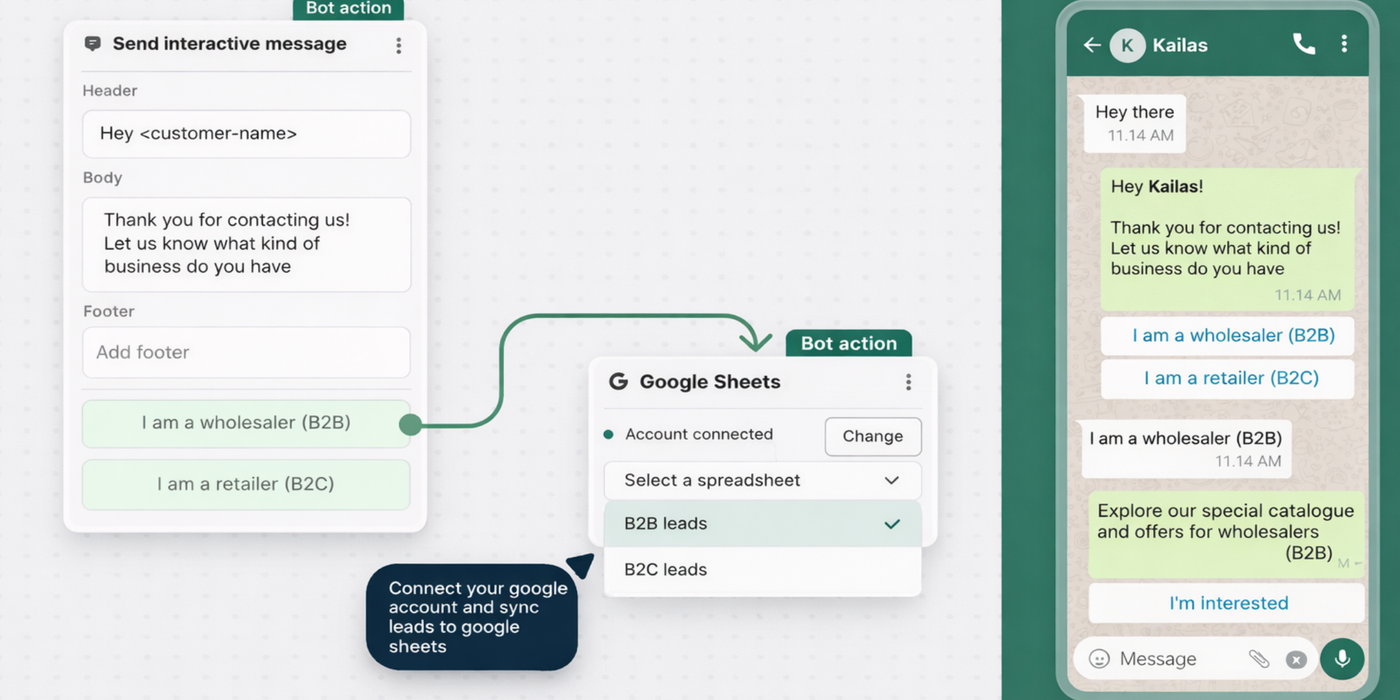Choose B2C leads from the spreadsheet list
The height and width of the screenshot is (700, 1400).
pyautogui.click(x=762, y=570)
